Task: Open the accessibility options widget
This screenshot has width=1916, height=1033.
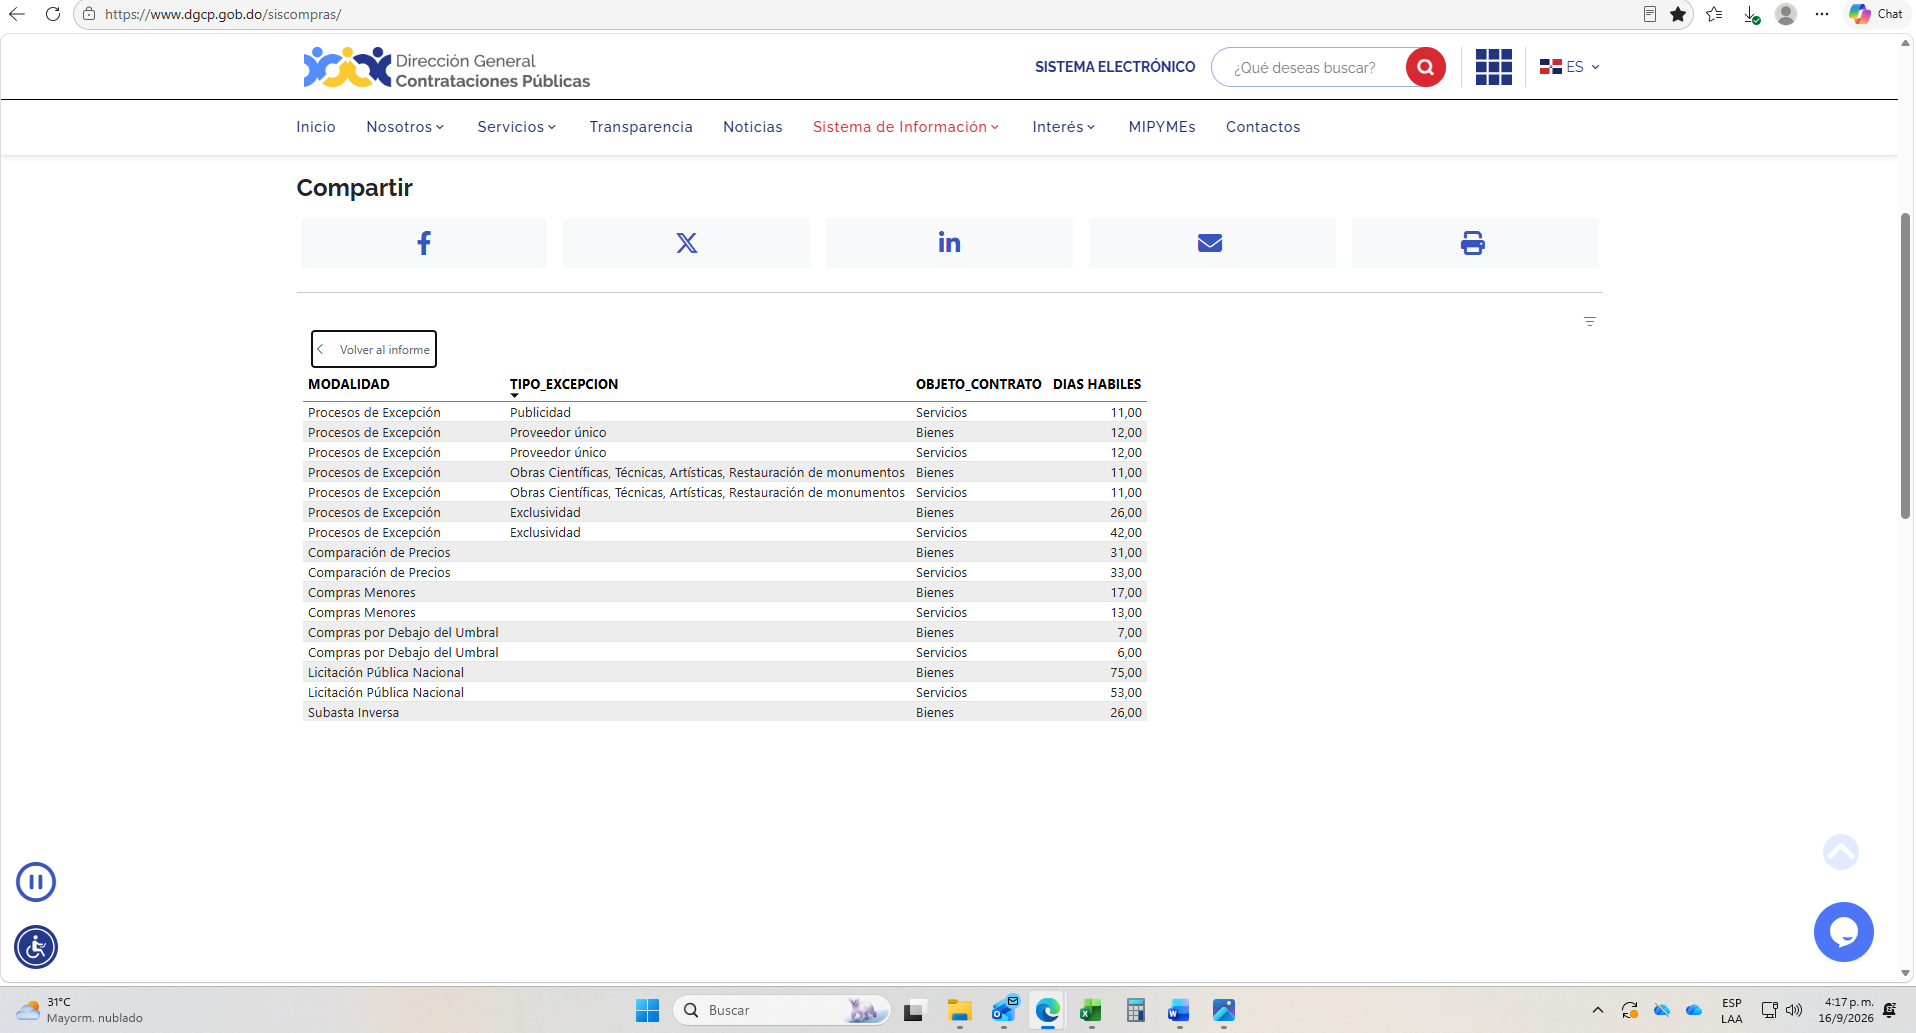Action: 36,947
